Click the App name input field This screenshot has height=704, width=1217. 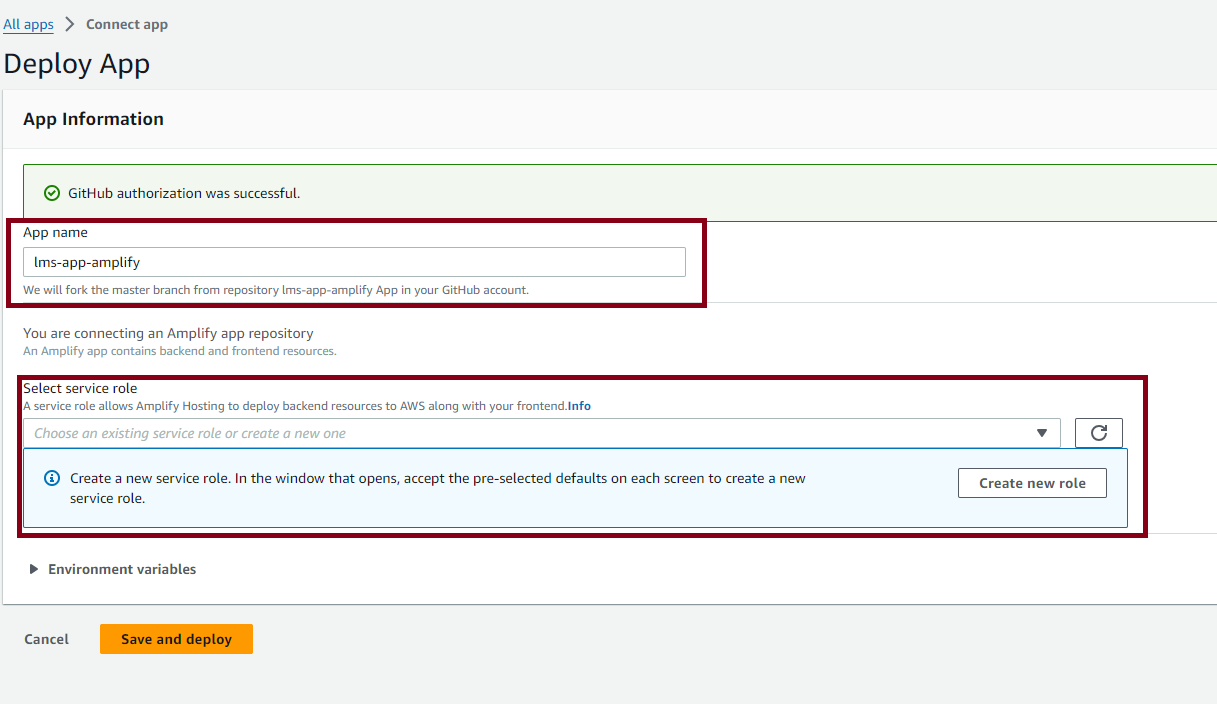[354, 262]
